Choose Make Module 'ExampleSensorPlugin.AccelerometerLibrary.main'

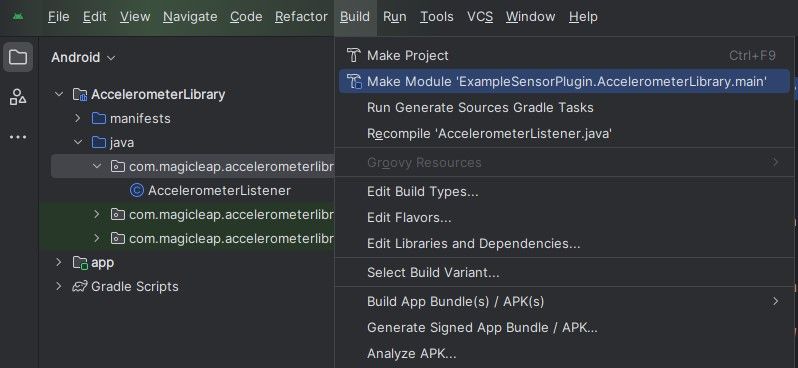(564, 81)
